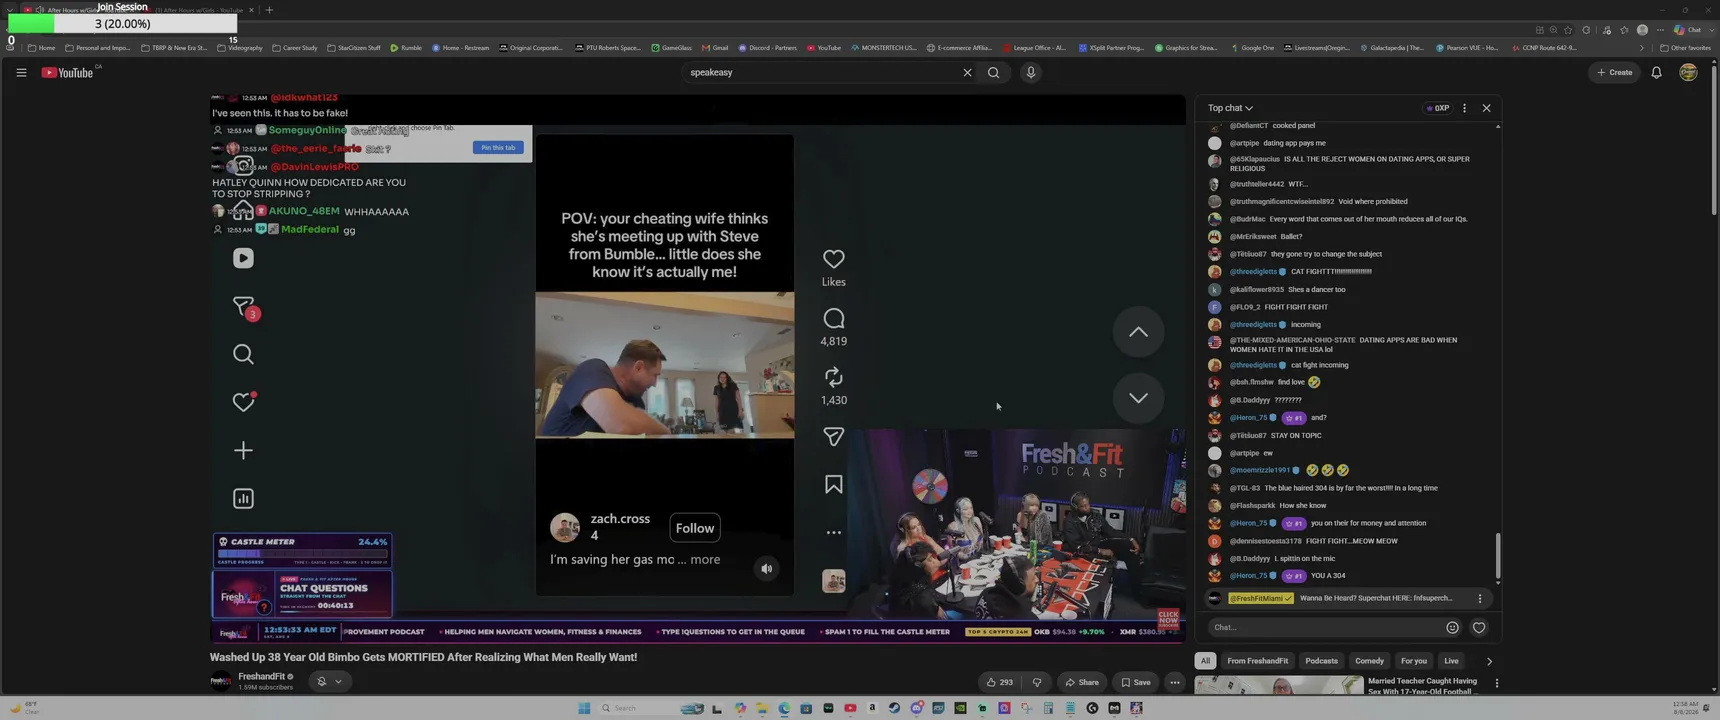Open sidebar messages with 3 badge
Screen dimensions: 1720x720
pos(244,307)
